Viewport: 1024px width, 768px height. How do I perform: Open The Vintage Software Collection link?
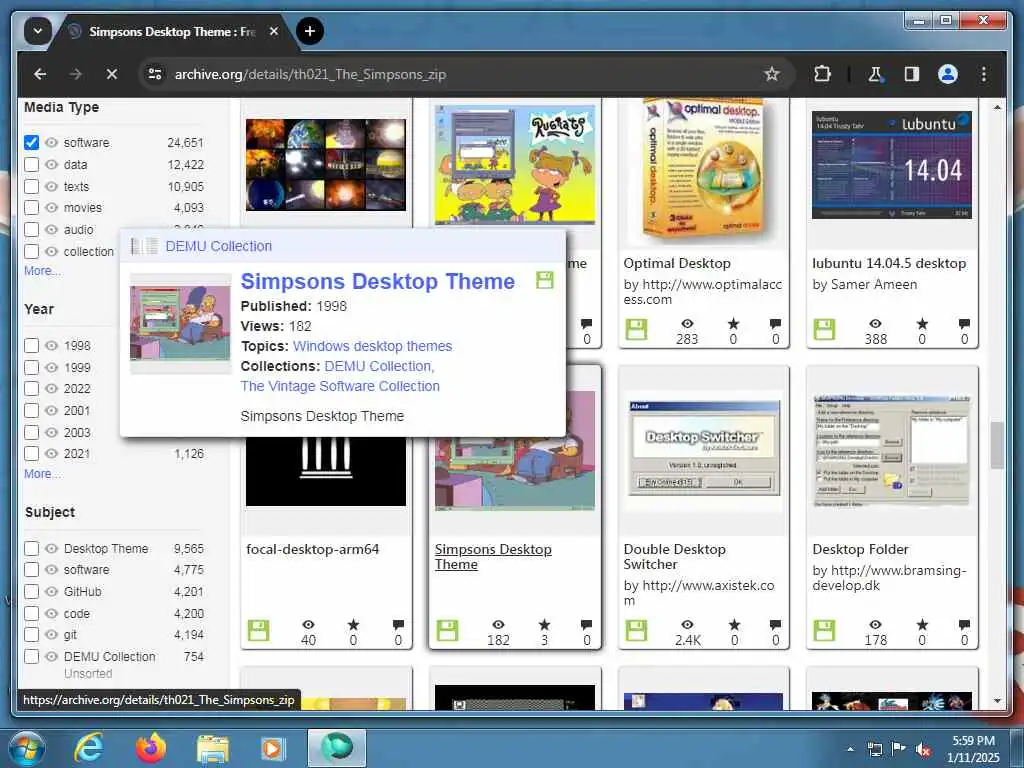[340, 386]
